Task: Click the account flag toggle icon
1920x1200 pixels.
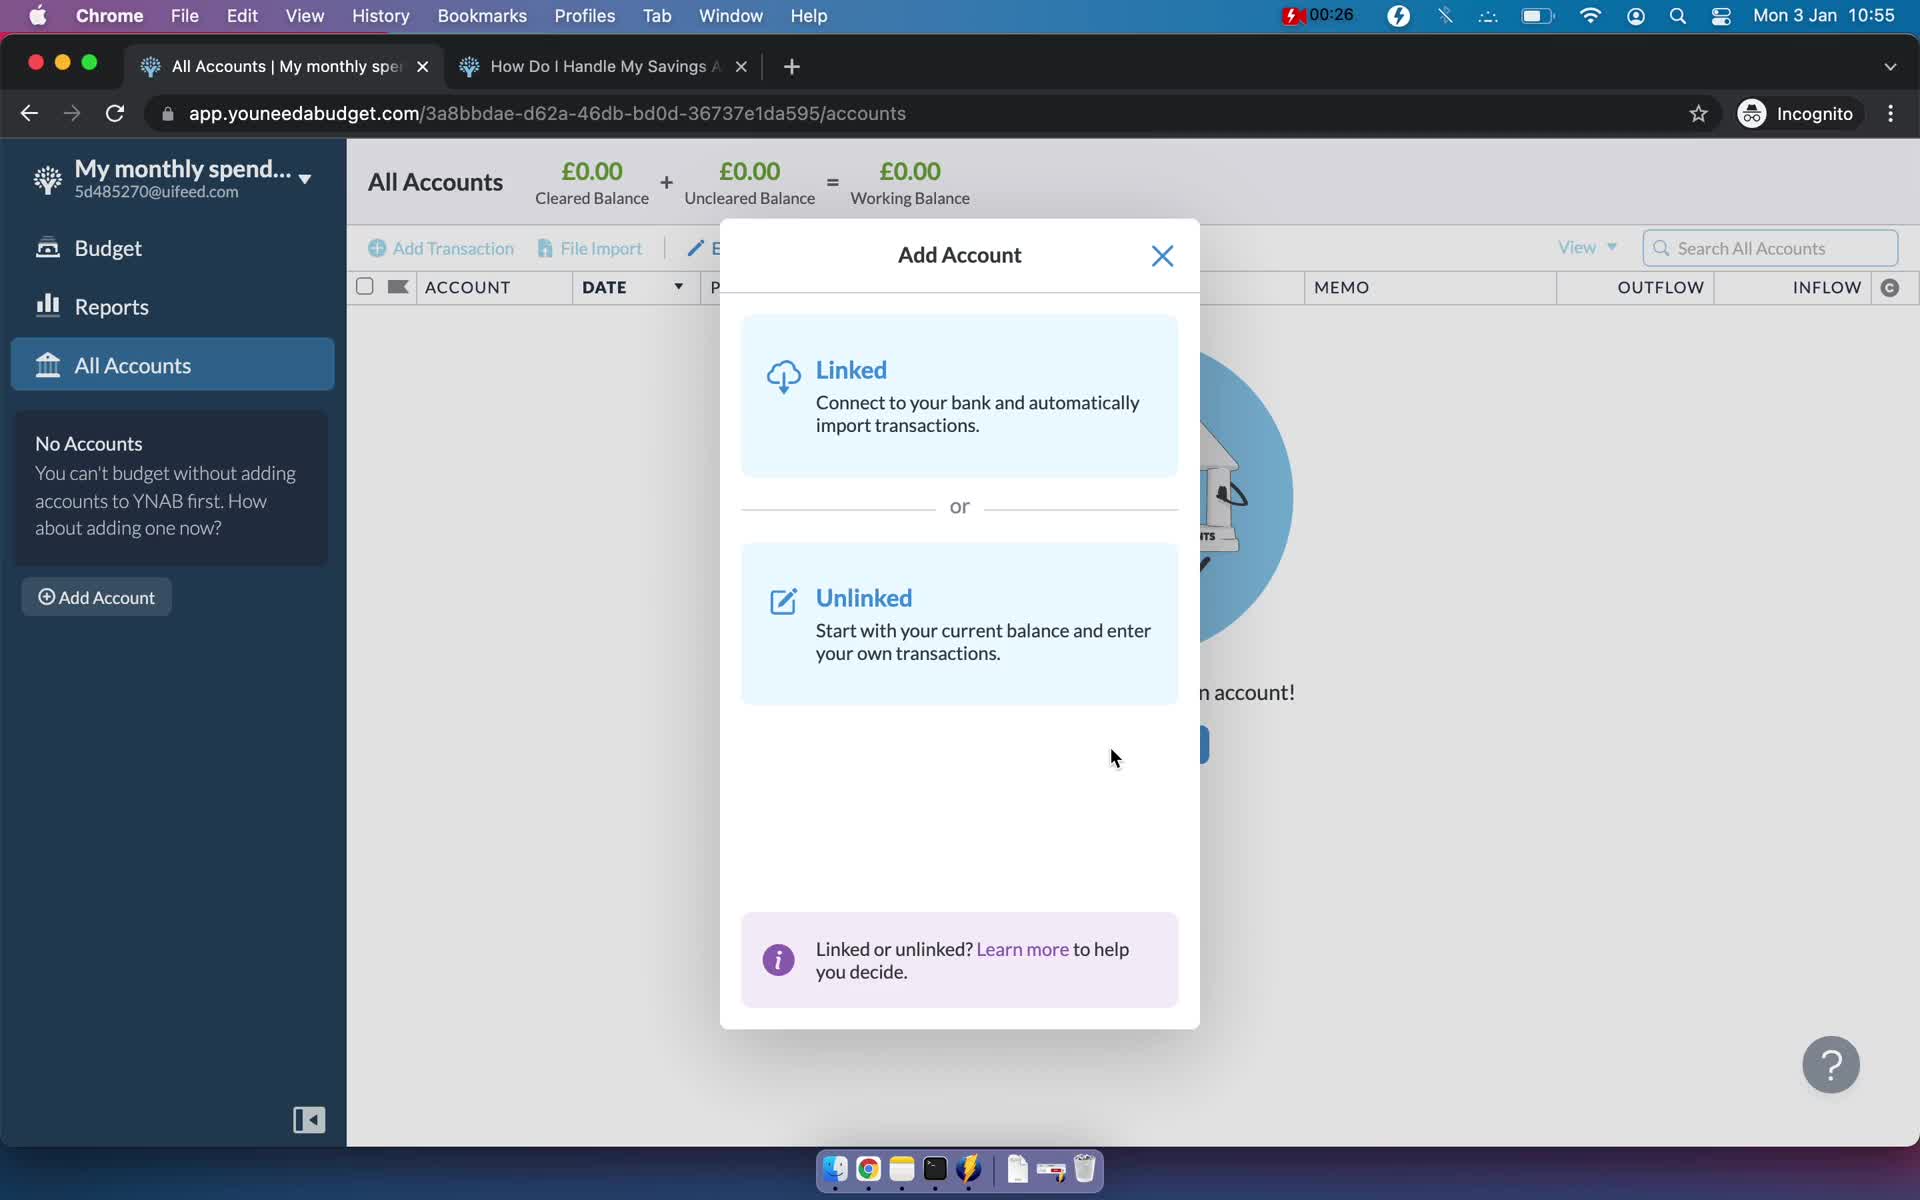Action: (x=398, y=286)
